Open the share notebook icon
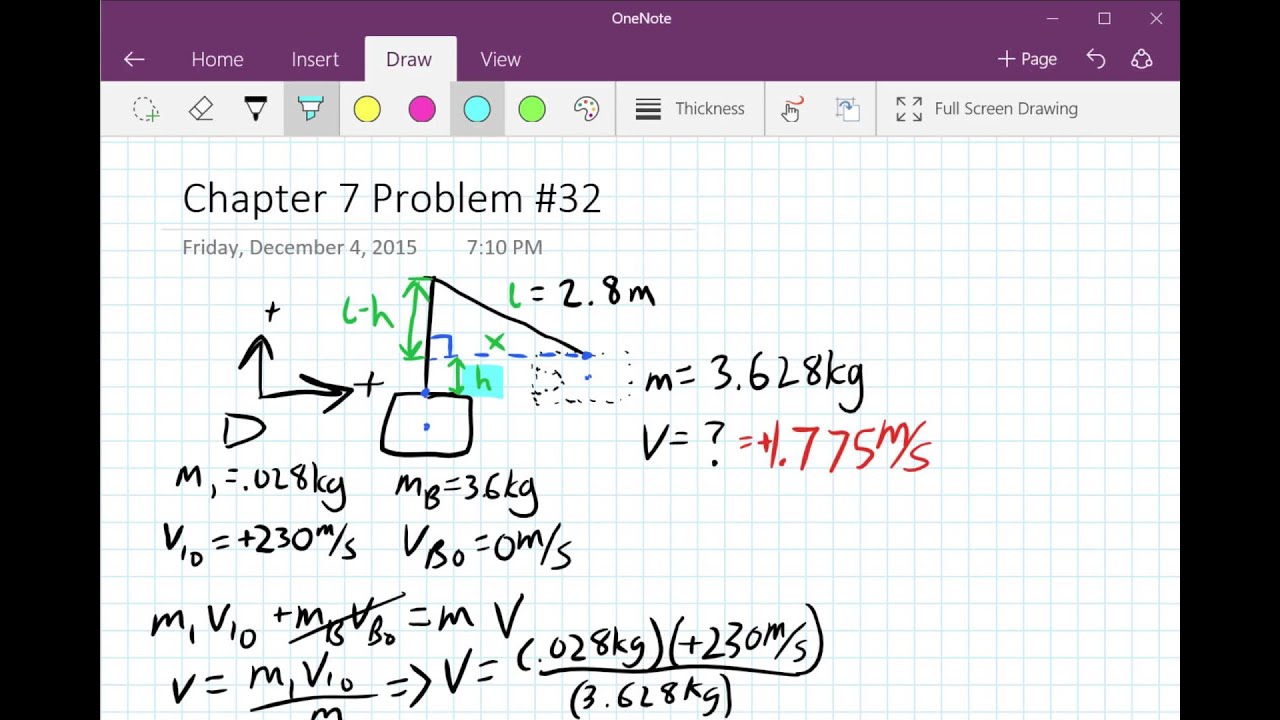This screenshot has height=720, width=1280. pos(1142,59)
